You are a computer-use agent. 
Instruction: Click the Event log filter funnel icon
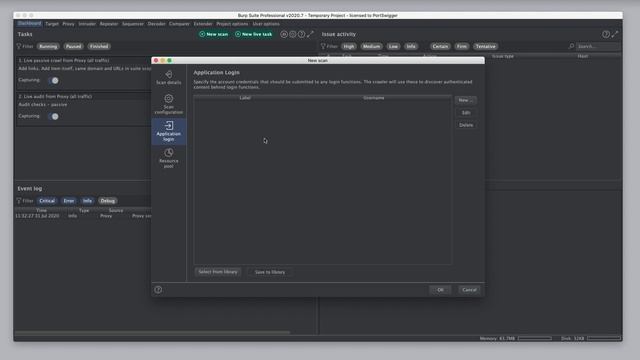[x=19, y=201]
